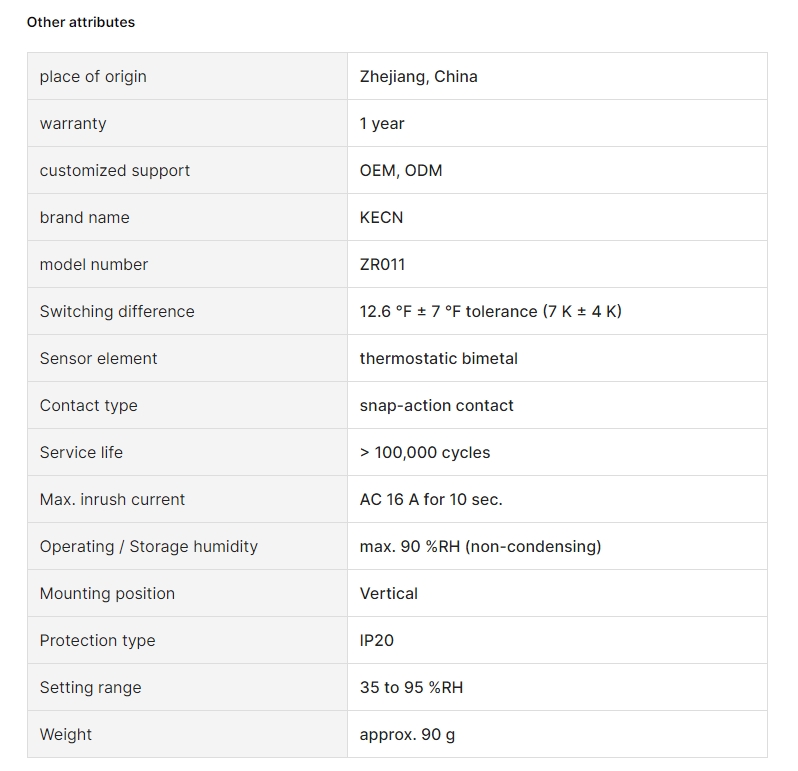Screen dimensions: 798x771
Task: Click the 'OEM, ODM' customized support value
Action: [x=401, y=170]
